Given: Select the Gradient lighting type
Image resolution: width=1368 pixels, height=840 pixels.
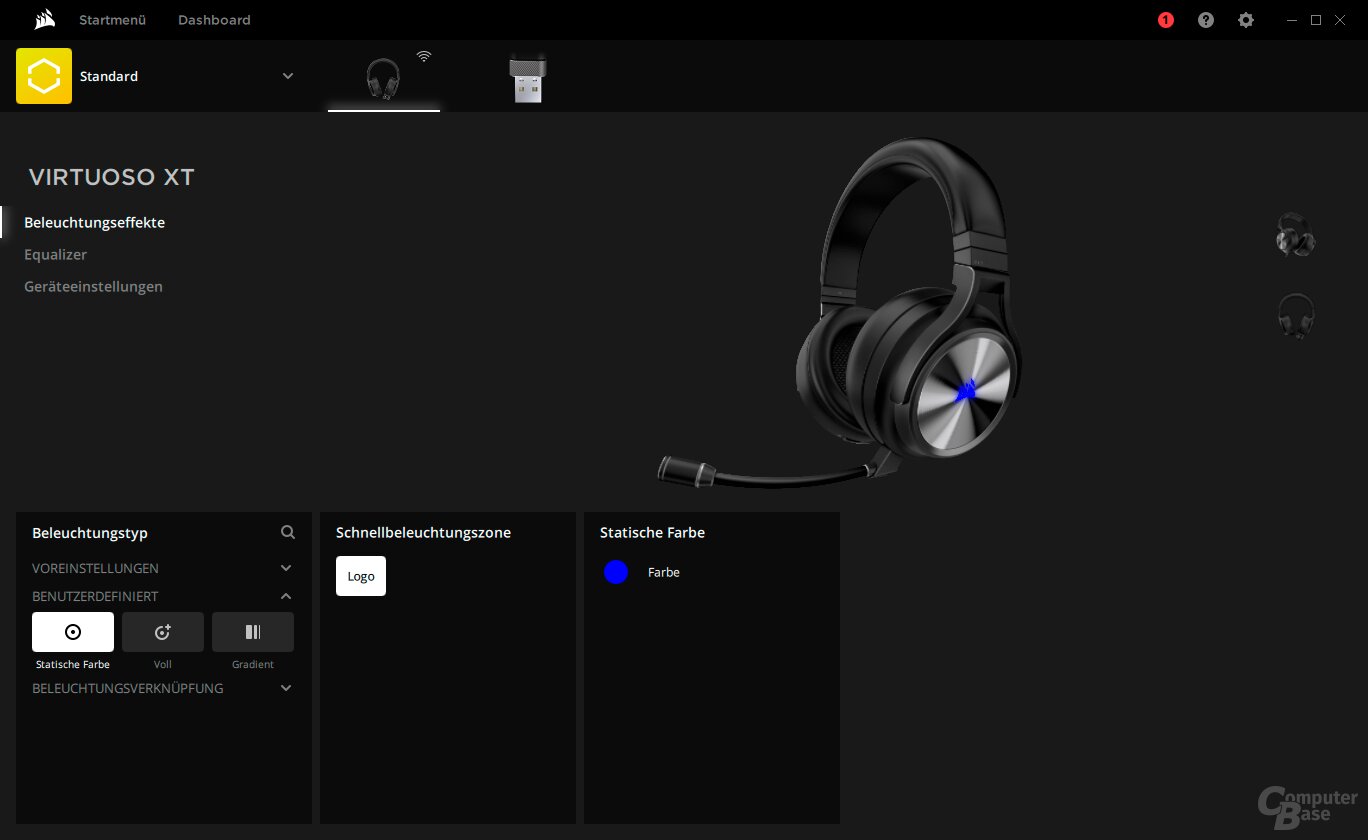Looking at the screenshot, I should click(x=253, y=632).
